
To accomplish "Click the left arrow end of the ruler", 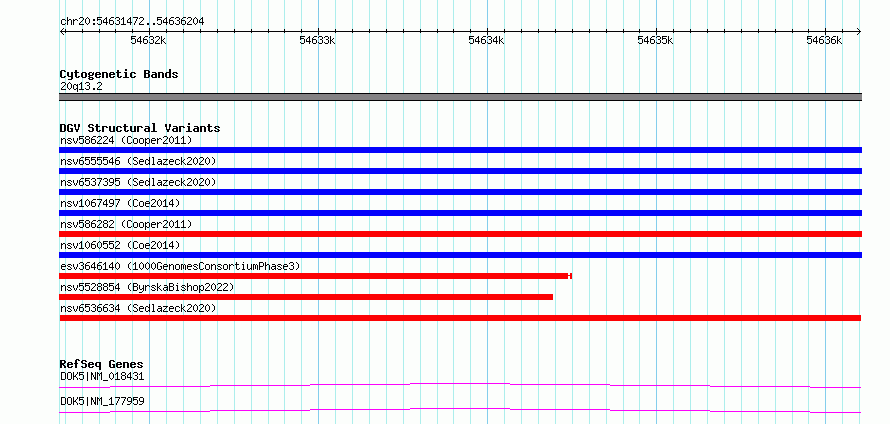I will click(x=62, y=31).
